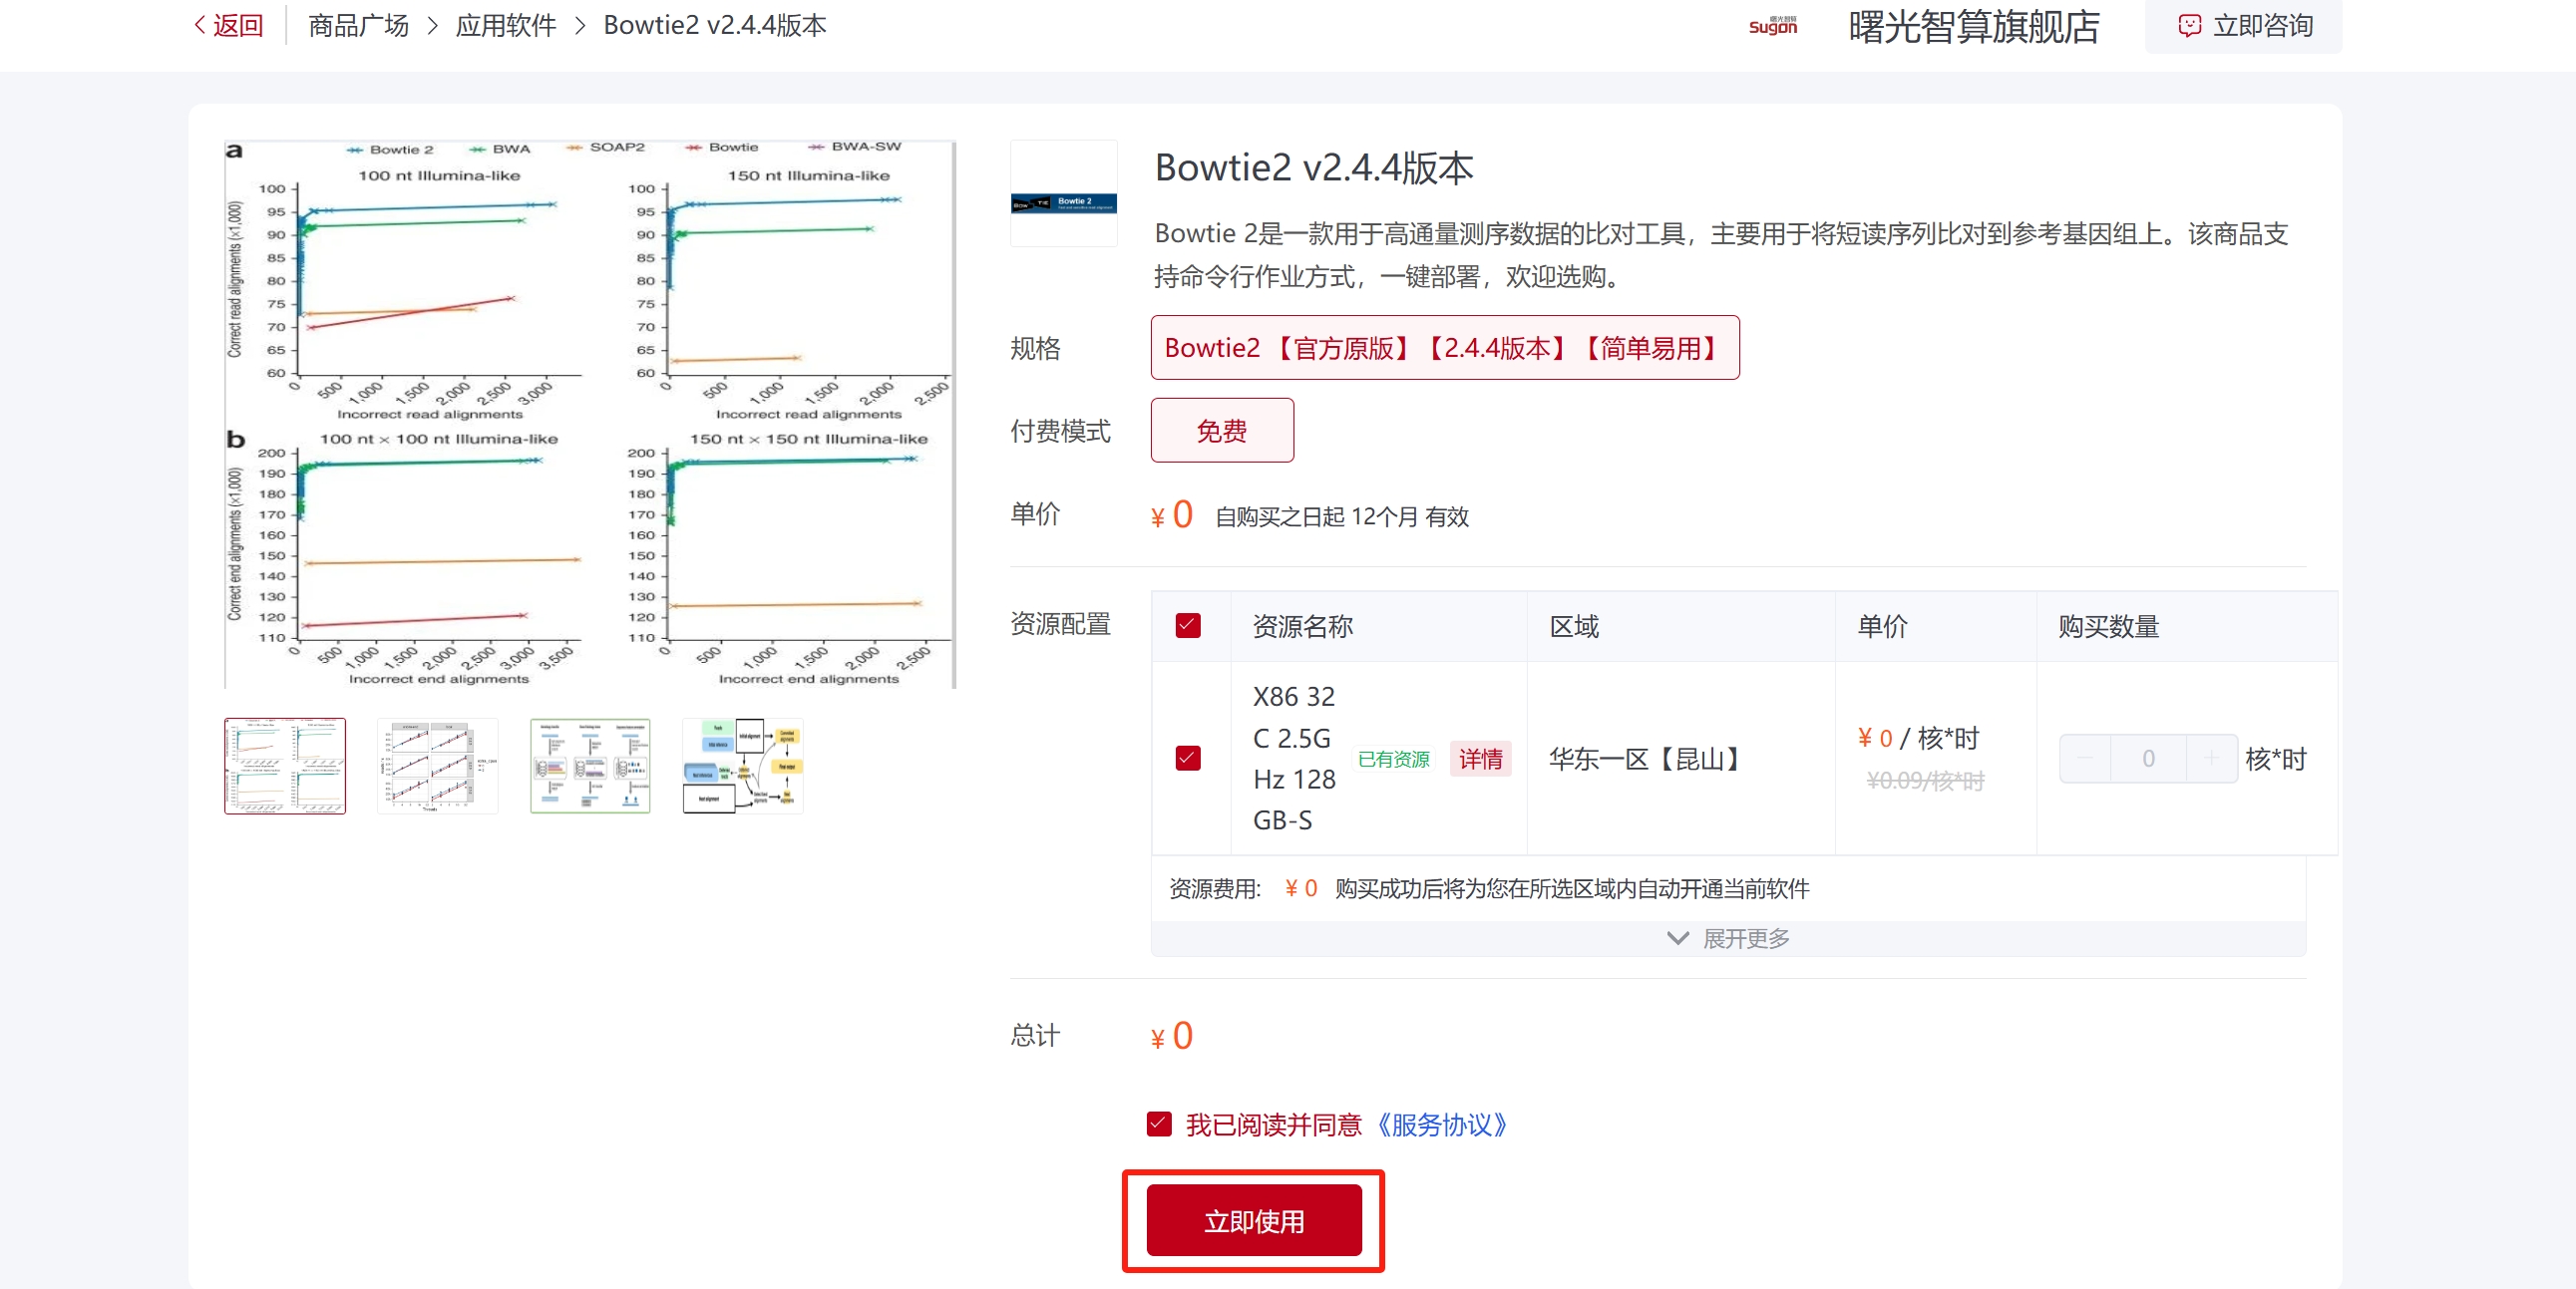
Task: Select the first benchmark chart thumbnail
Action: pos(285,766)
